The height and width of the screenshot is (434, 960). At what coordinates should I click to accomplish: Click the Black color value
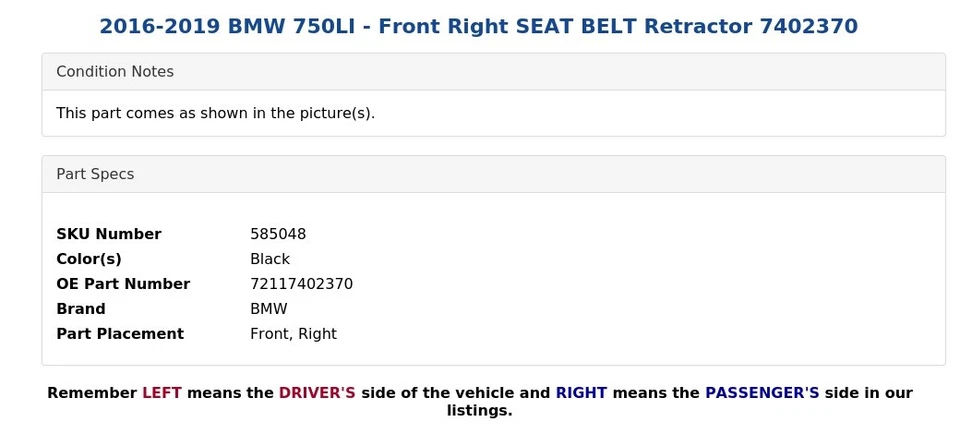[x=270, y=259]
